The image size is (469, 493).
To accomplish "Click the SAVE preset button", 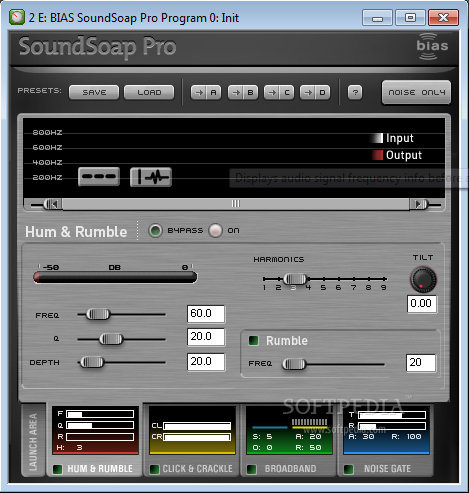I will click(94, 92).
